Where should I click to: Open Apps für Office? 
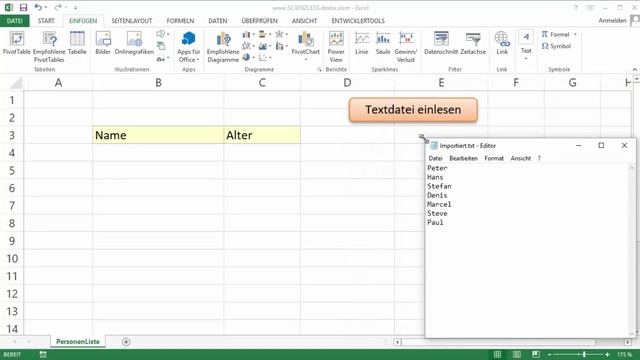pos(189,47)
